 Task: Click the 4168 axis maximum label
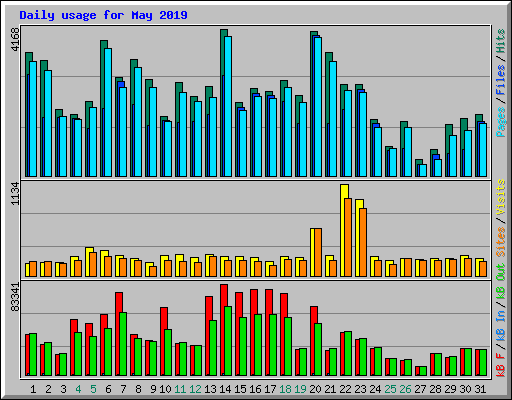coord(15,40)
